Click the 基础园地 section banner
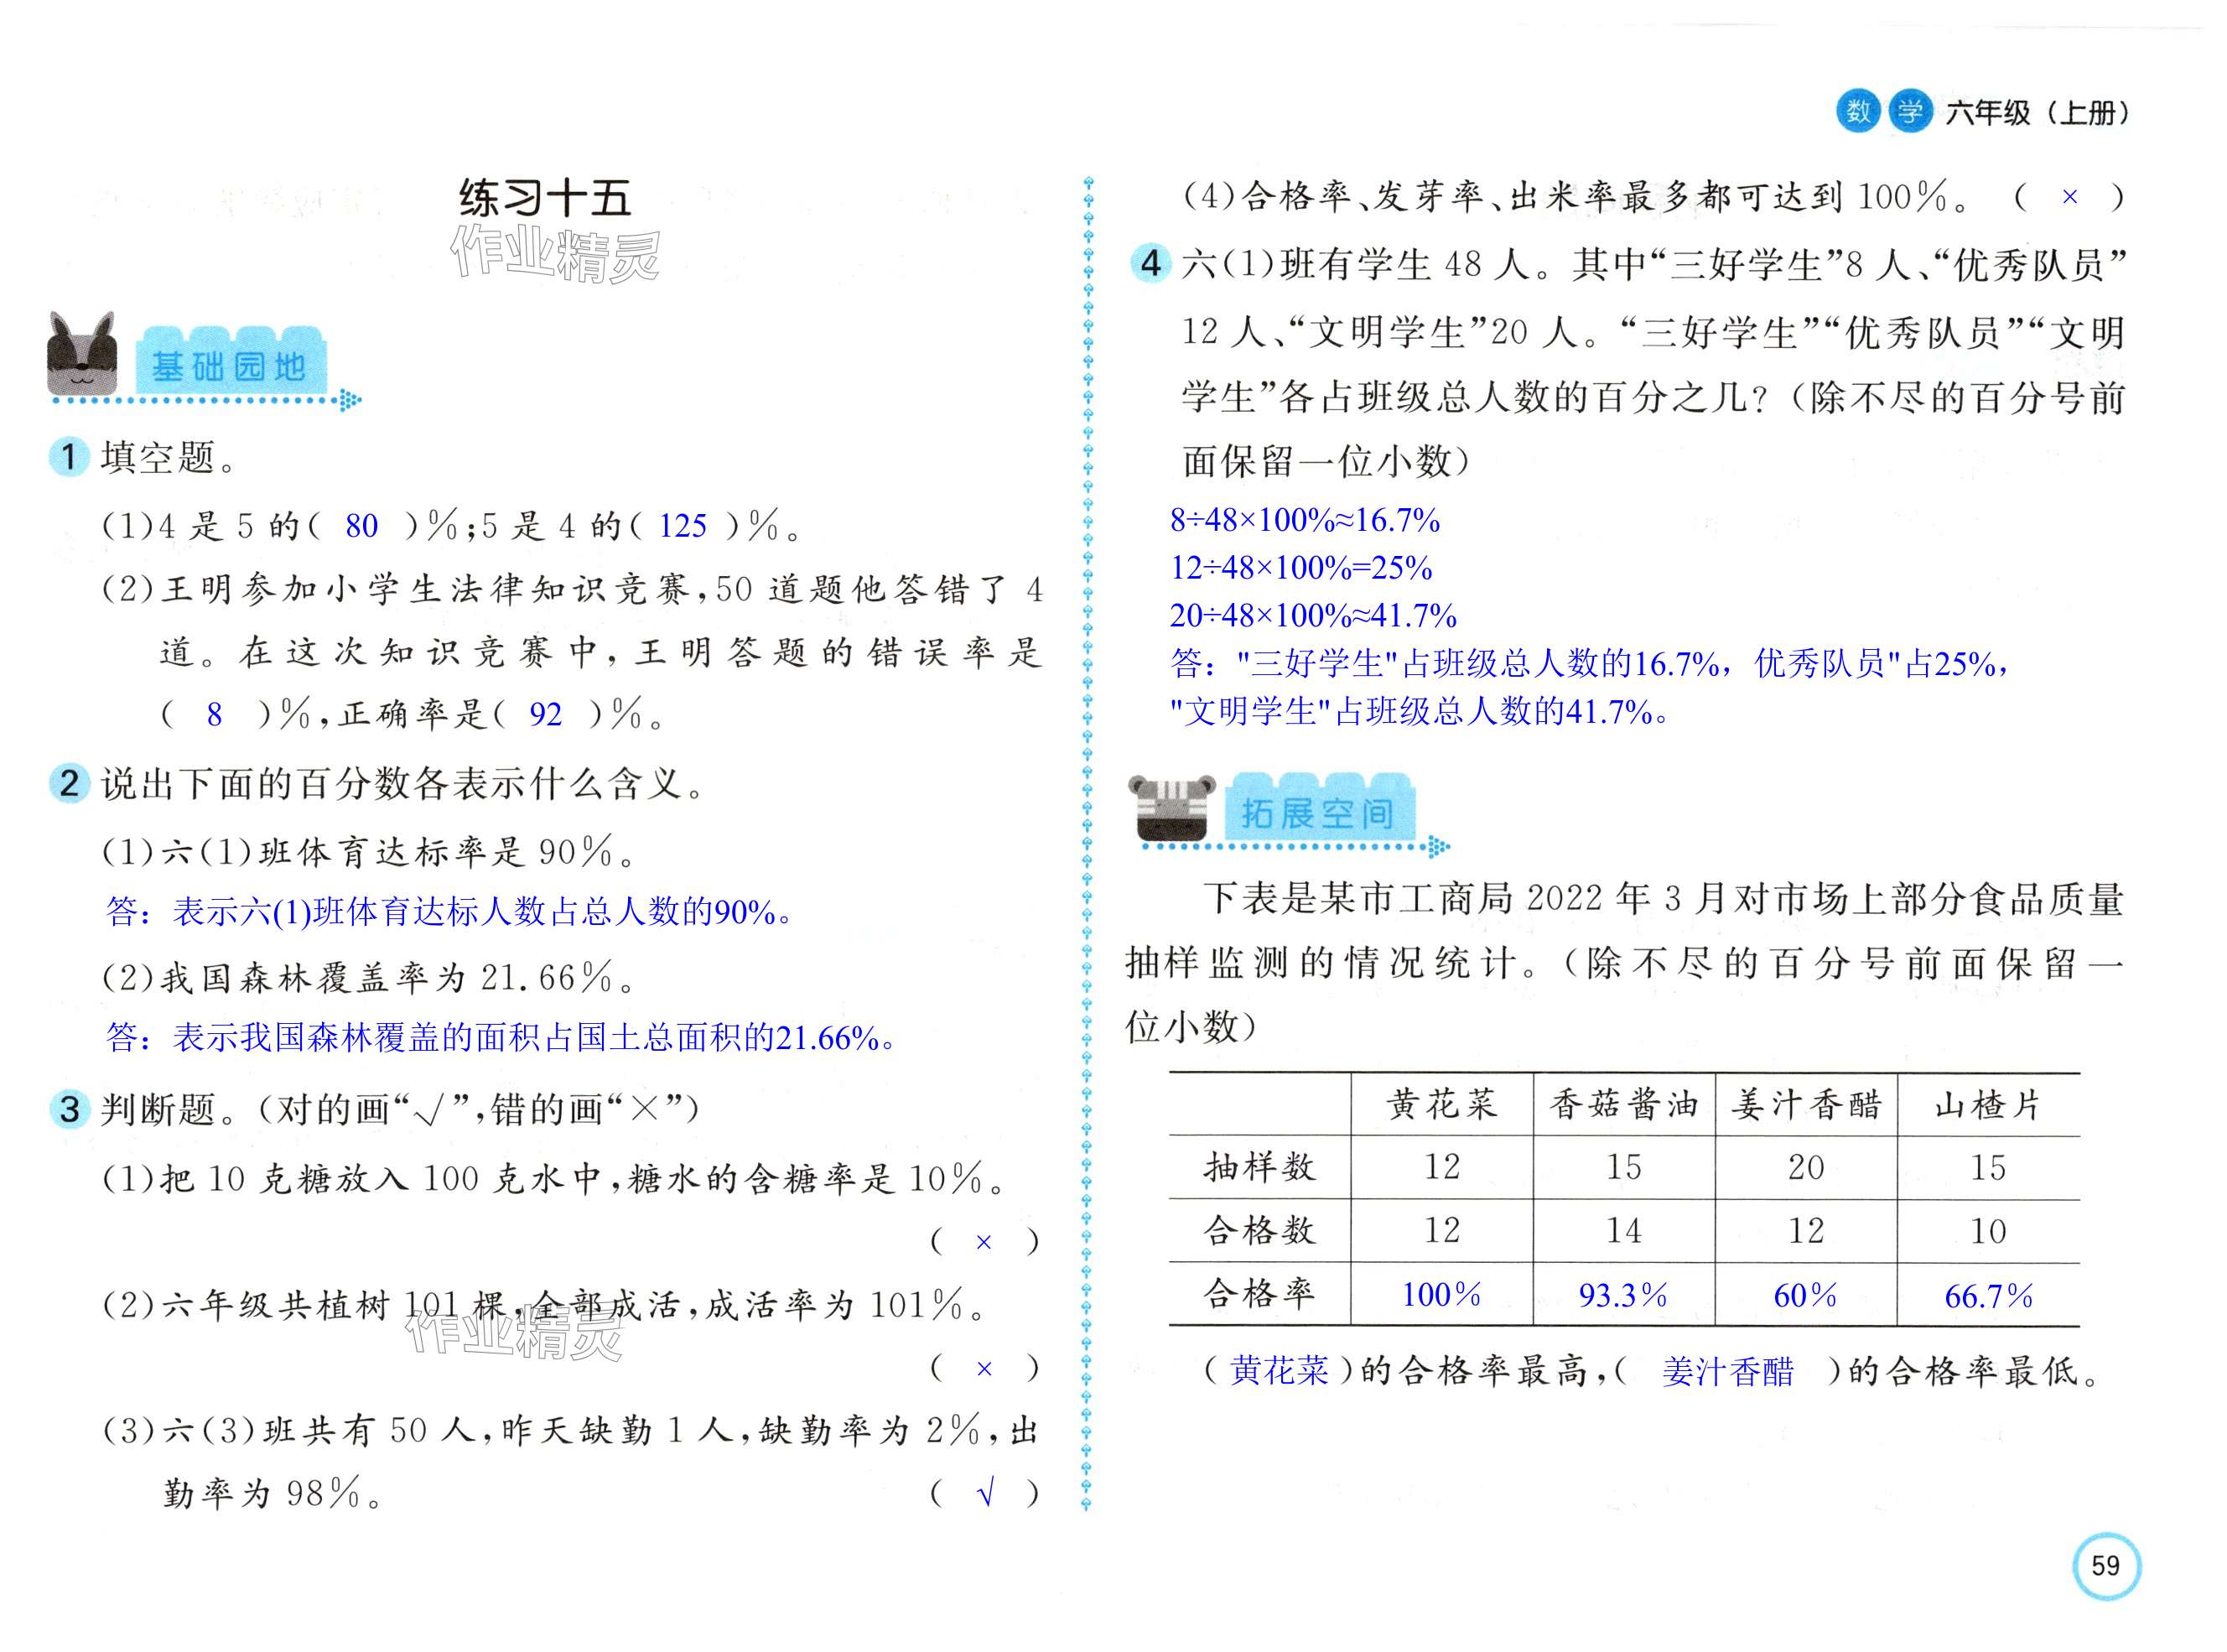Image resolution: width=2227 pixels, height=1652 pixels. (x=229, y=360)
